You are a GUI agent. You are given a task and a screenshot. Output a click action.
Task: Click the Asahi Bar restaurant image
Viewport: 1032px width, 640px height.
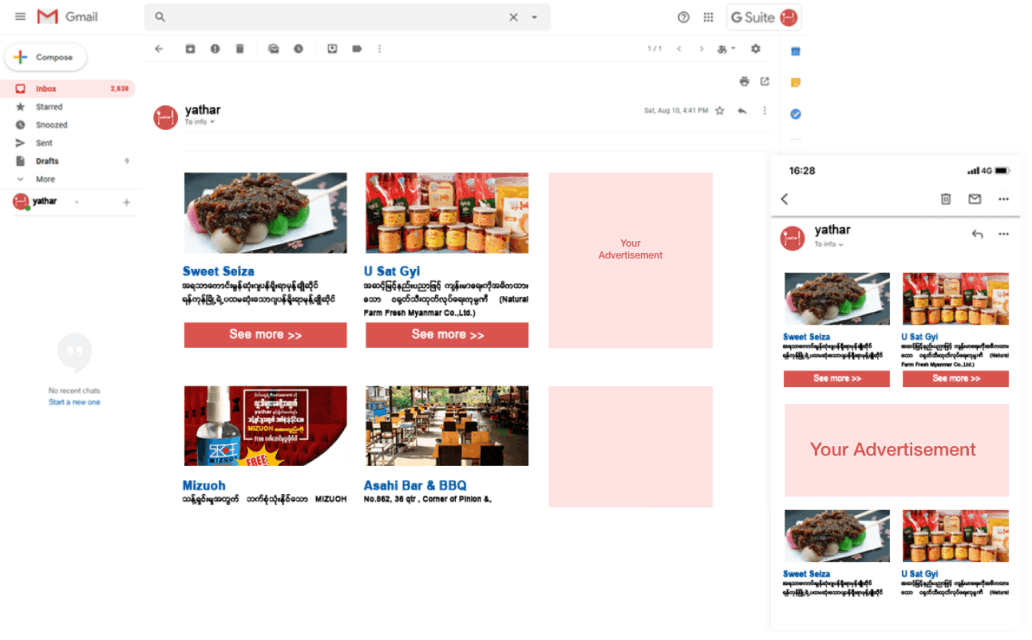coord(447,426)
